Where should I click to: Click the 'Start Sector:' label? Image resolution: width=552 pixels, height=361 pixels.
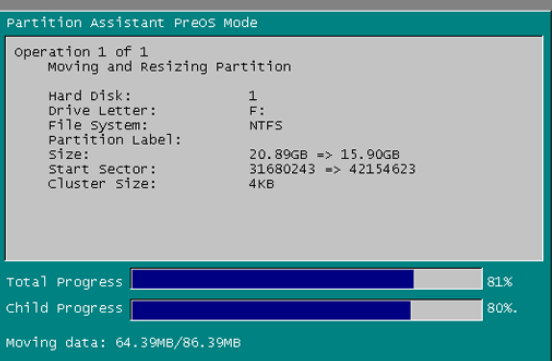(x=102, y=169)
